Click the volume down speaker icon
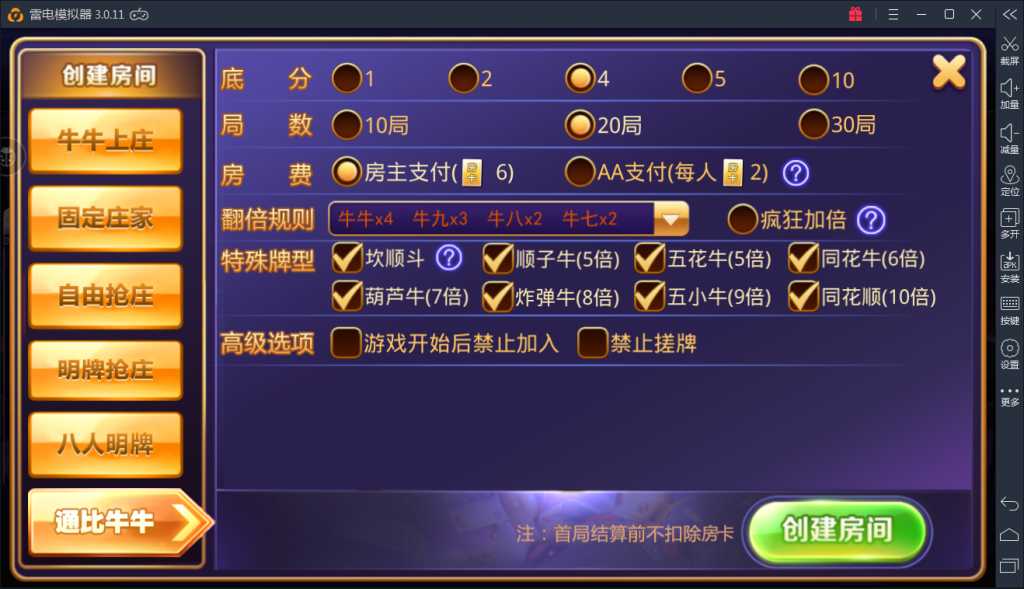1024x589 pixels. click(1010, 133)
